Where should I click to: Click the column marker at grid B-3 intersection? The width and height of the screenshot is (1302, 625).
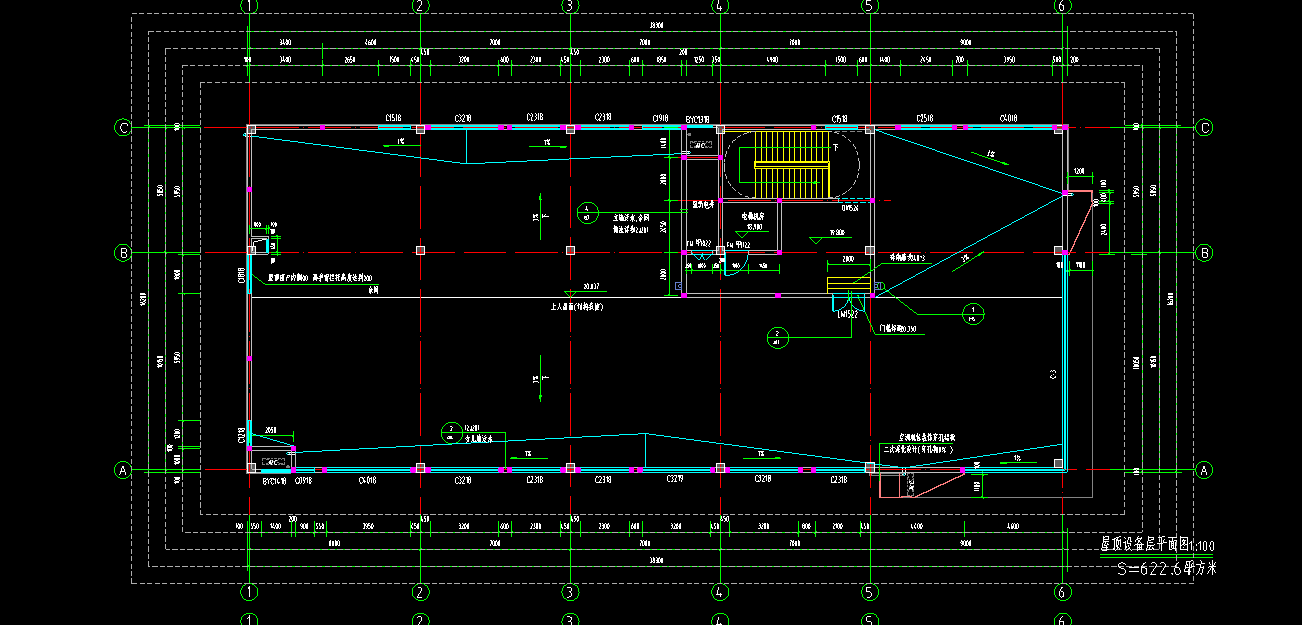tap(570, 250)
